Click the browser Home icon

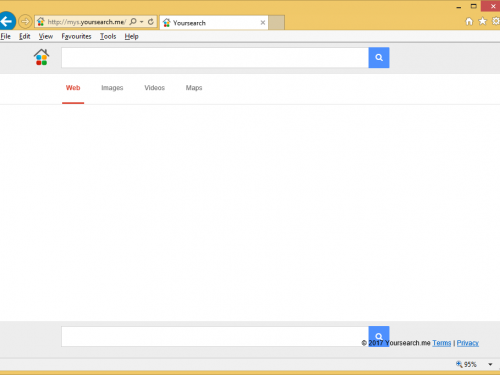[x=469, y=22]
